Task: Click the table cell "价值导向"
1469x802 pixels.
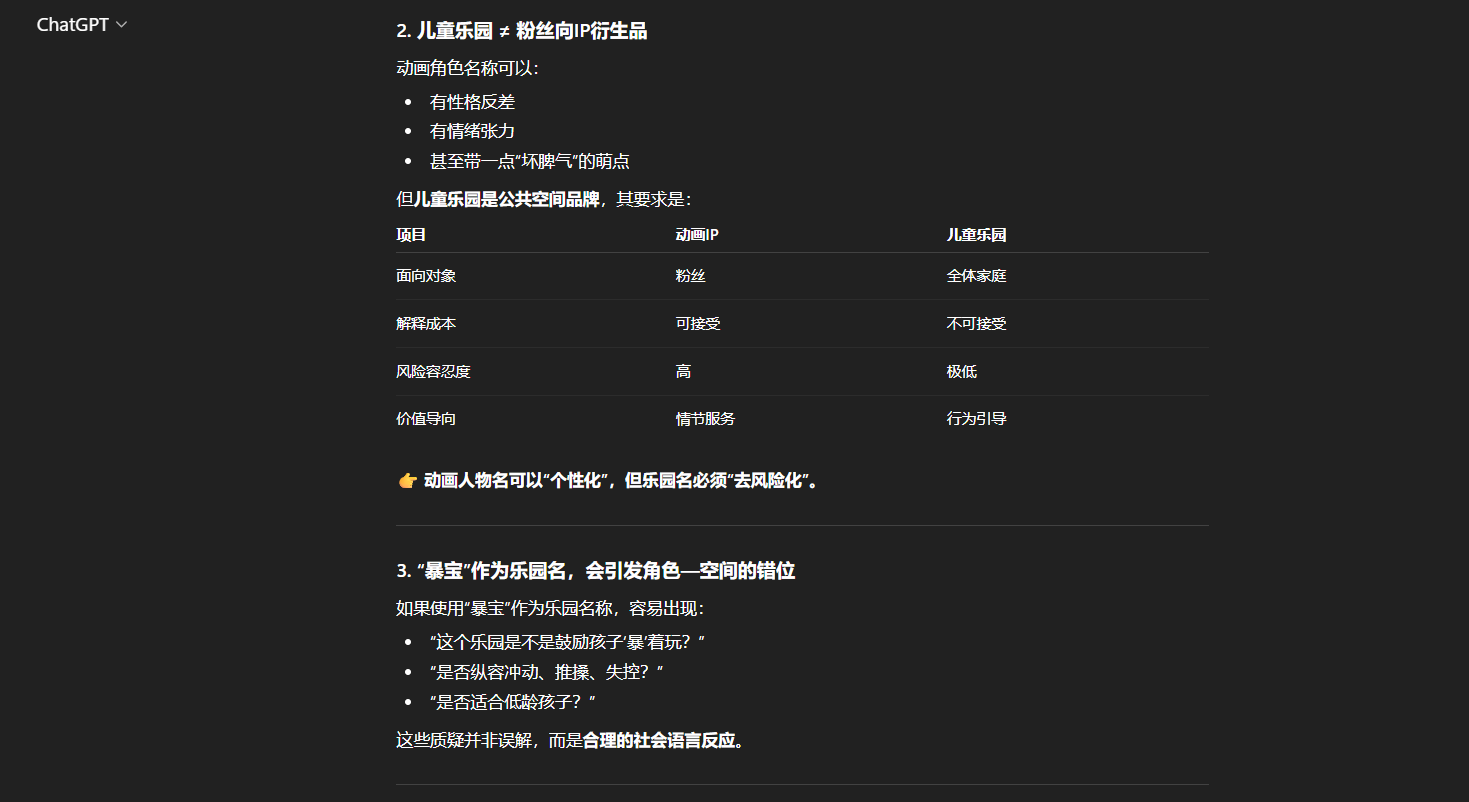Action: pyautogui.click(x=426, y=419)
